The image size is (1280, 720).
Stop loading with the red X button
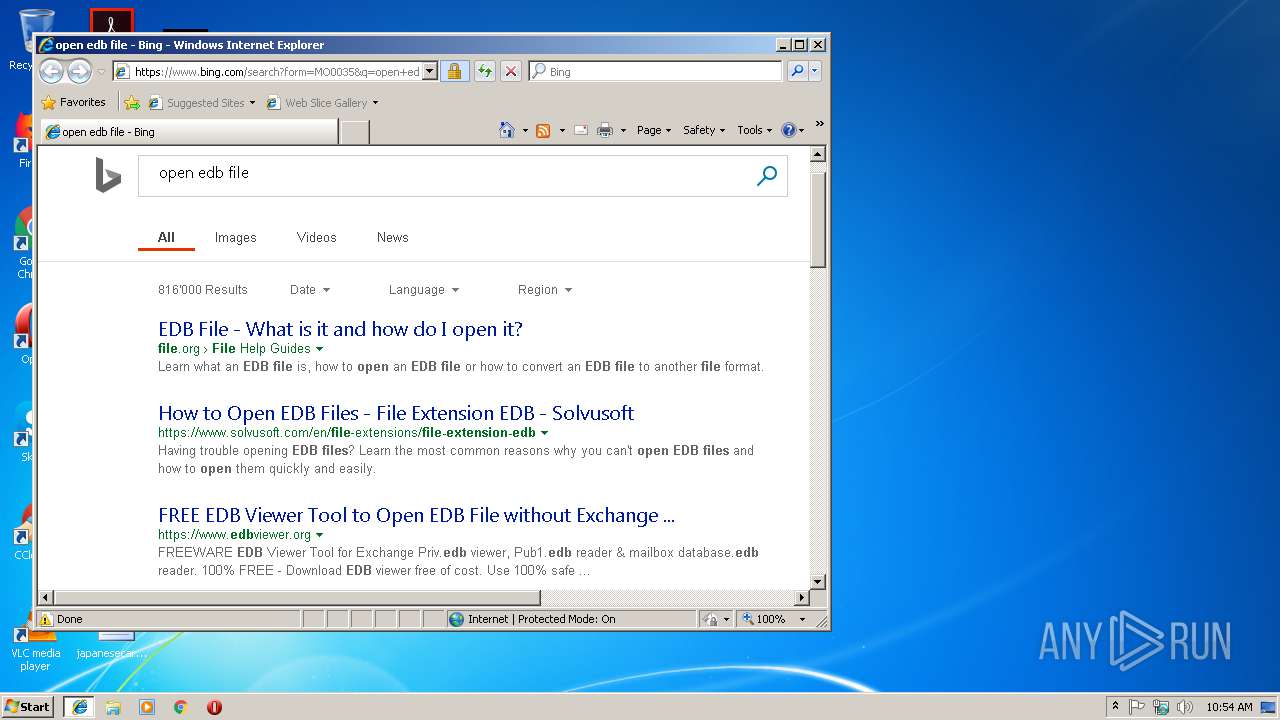[511, 71]
